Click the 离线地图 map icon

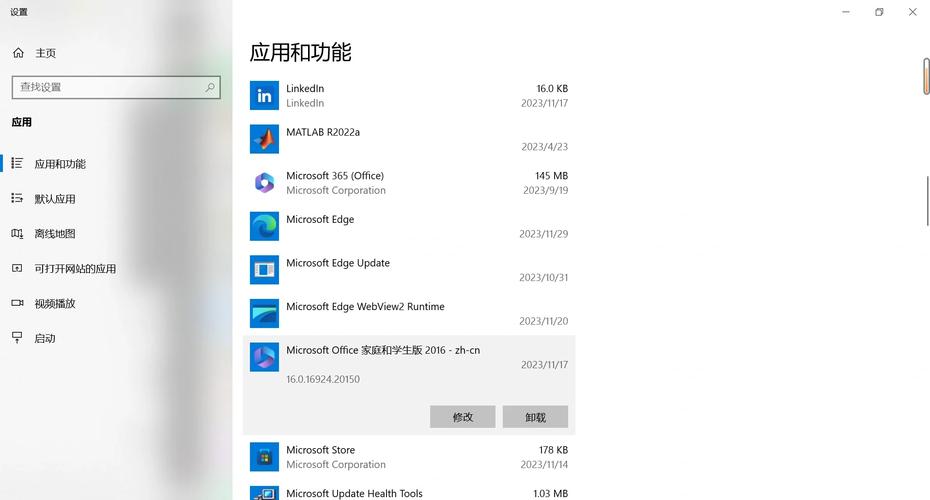click(x=17, y=233)
